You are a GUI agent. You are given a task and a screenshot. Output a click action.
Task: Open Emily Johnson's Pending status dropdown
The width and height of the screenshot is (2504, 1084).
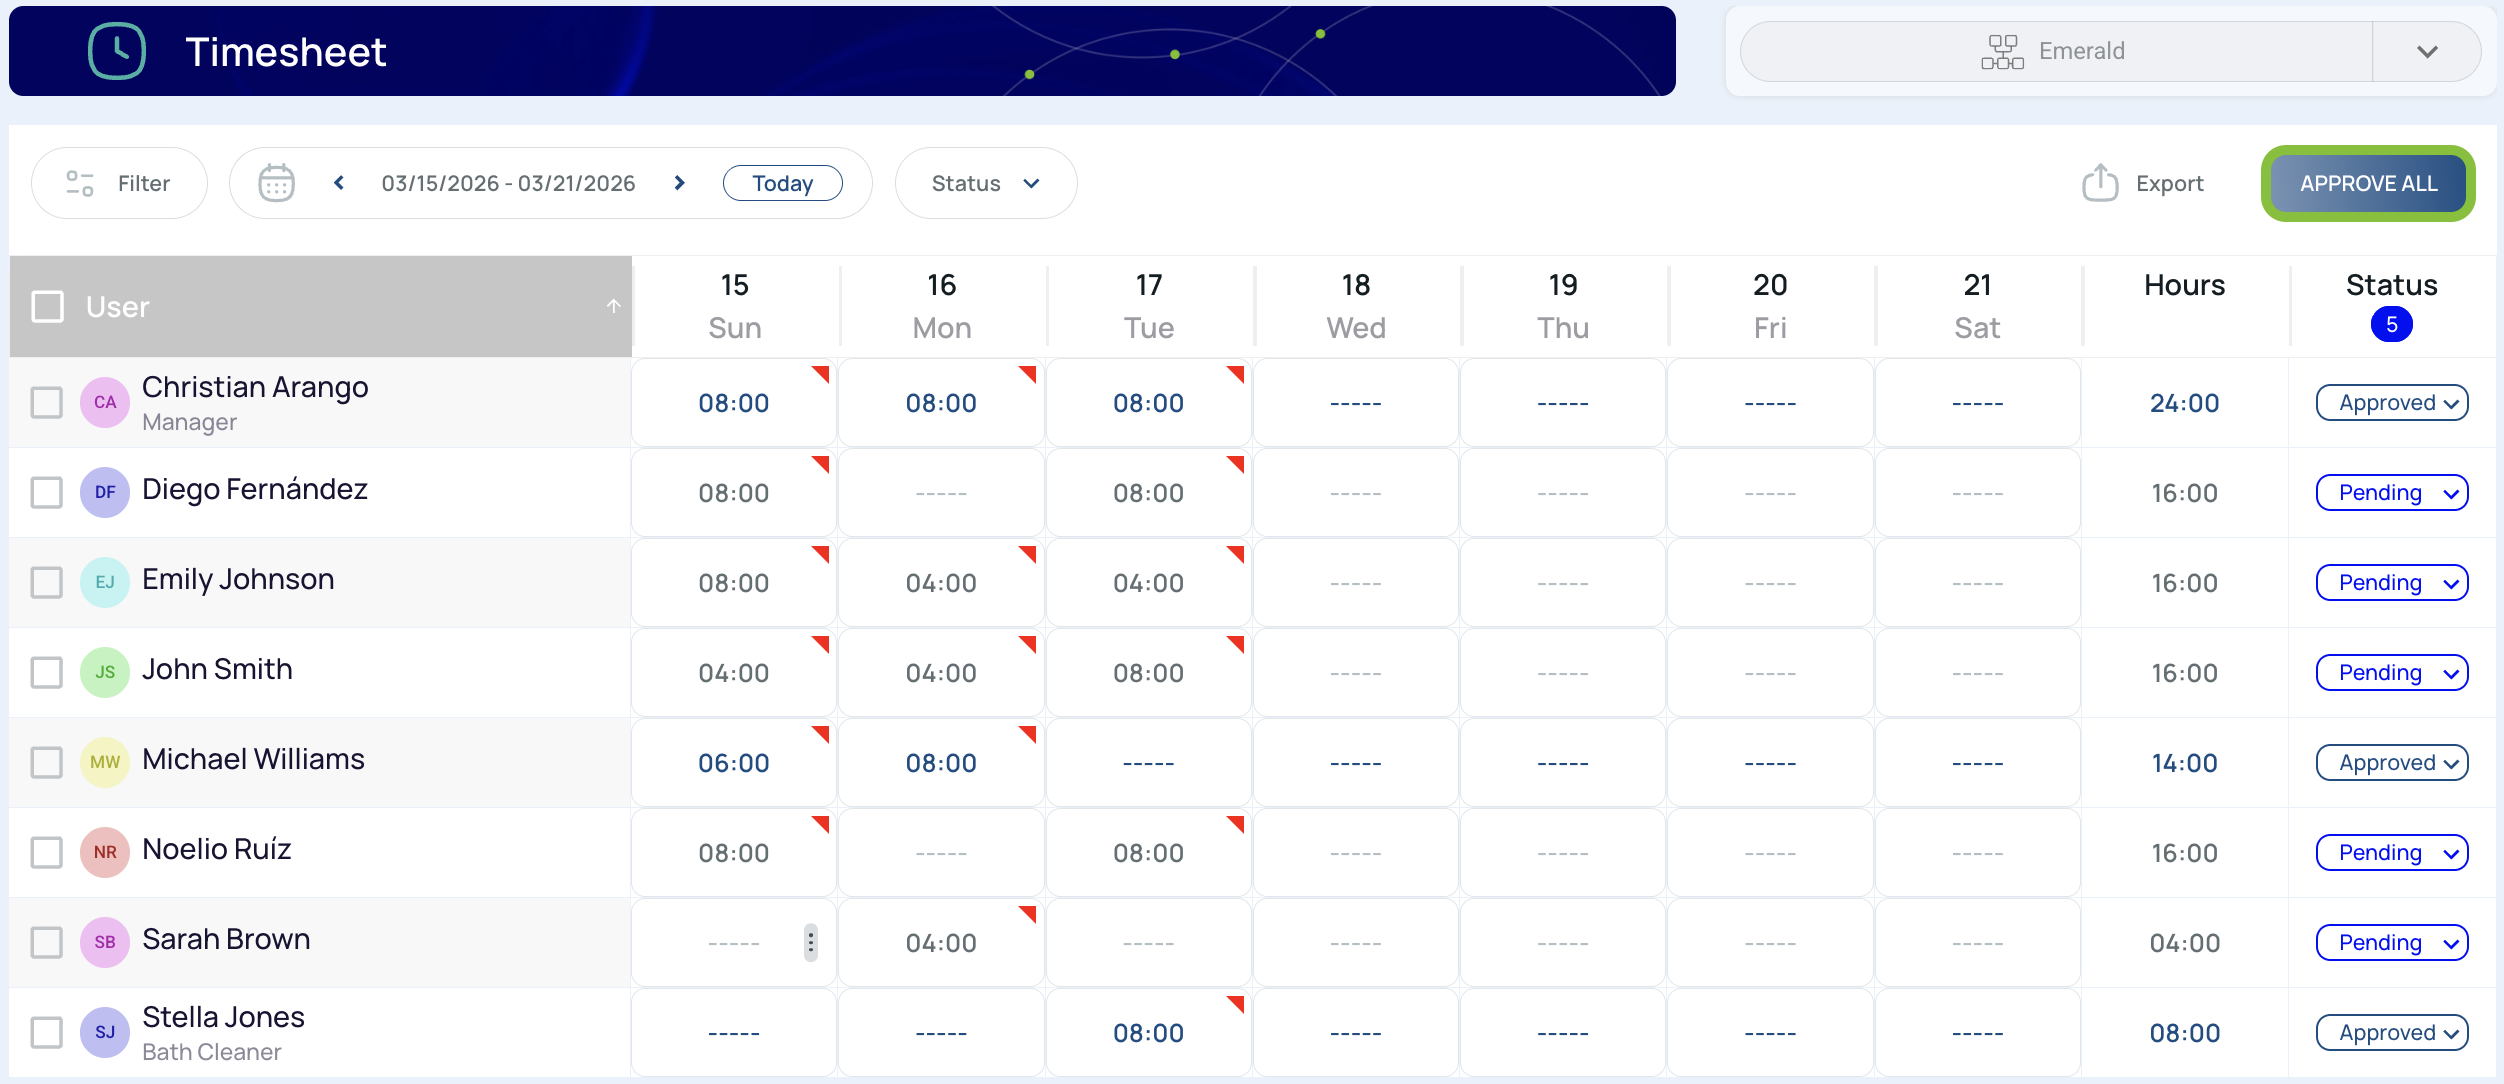tap(2392, 583)
